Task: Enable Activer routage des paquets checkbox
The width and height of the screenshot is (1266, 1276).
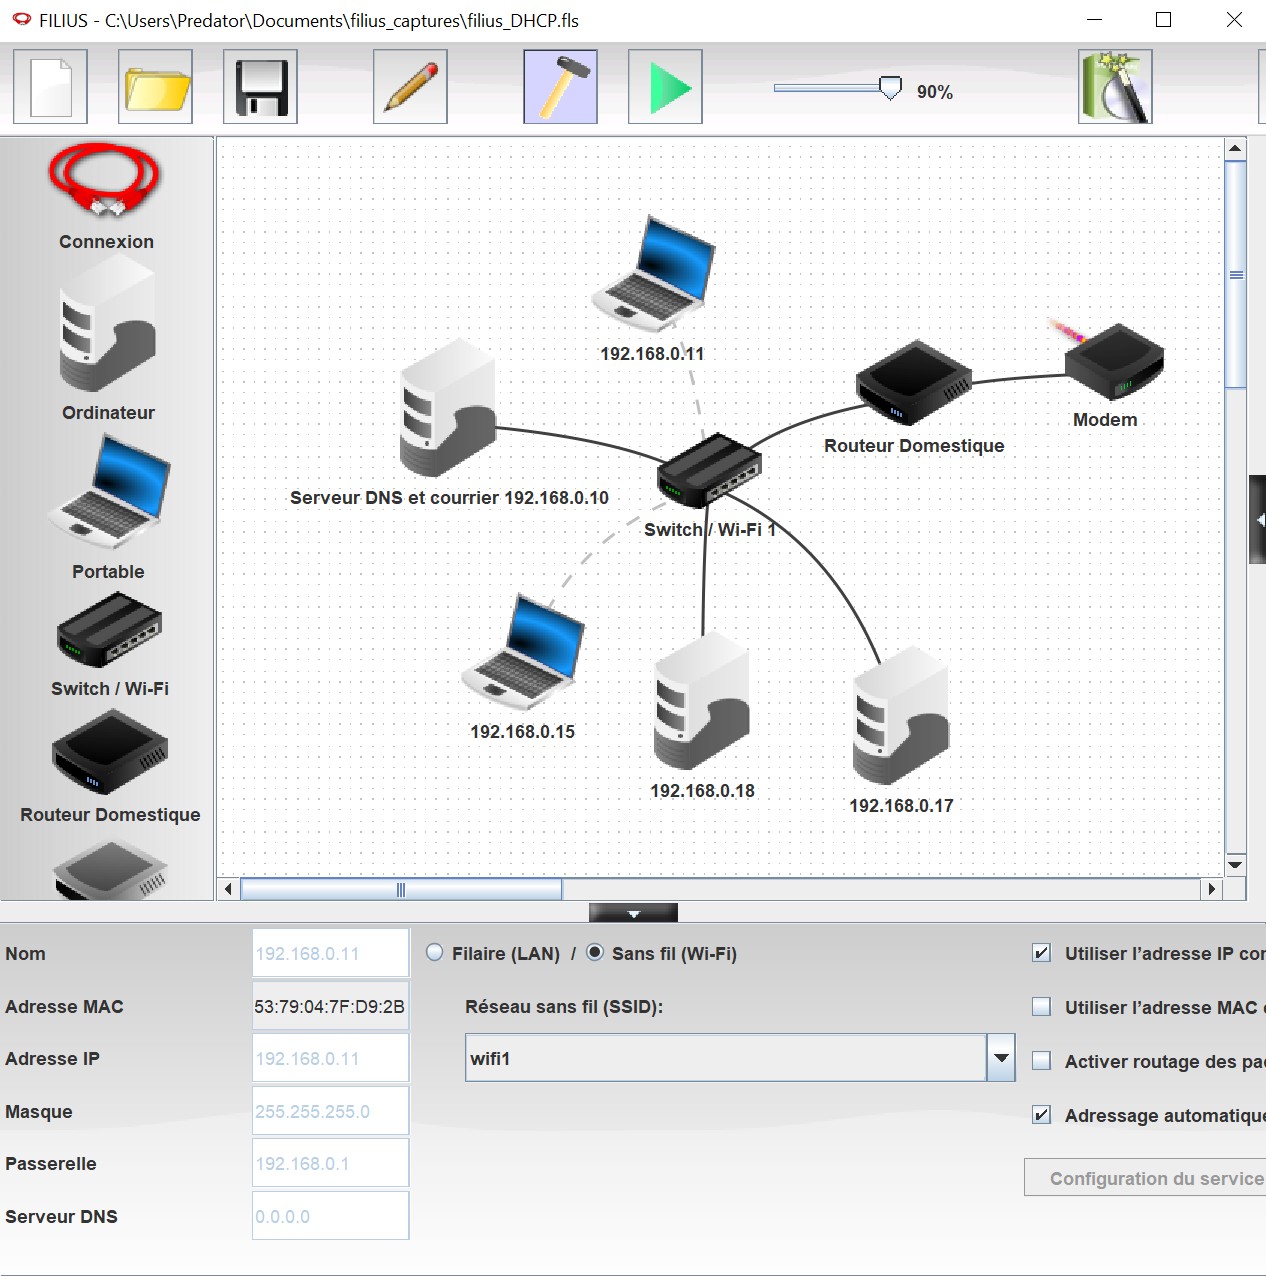Action: pos(1042,1061)
